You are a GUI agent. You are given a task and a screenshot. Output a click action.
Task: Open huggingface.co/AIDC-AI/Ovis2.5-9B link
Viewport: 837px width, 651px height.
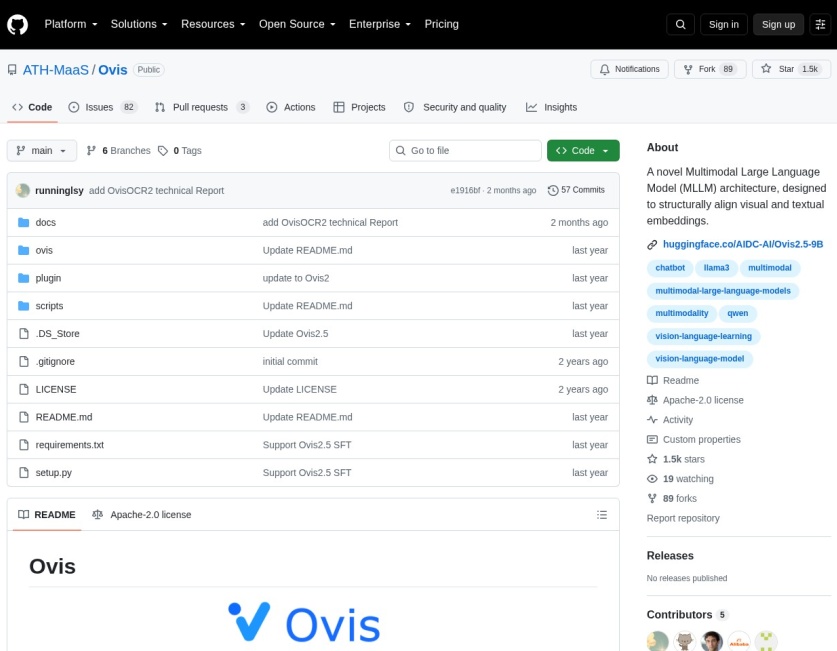[x=743, y=244]
